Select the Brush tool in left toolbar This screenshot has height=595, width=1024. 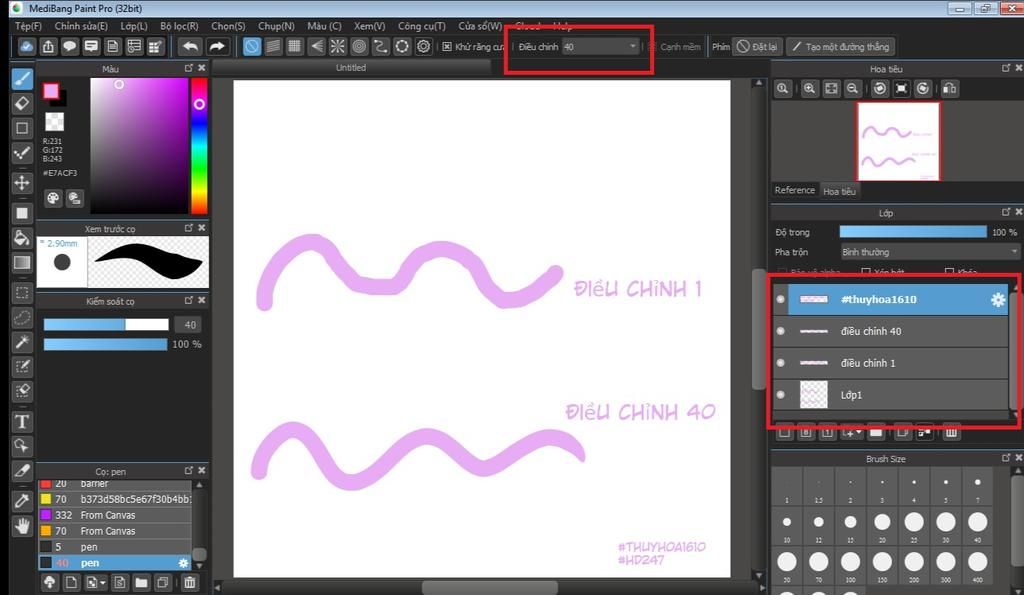(x=22, y=79)
